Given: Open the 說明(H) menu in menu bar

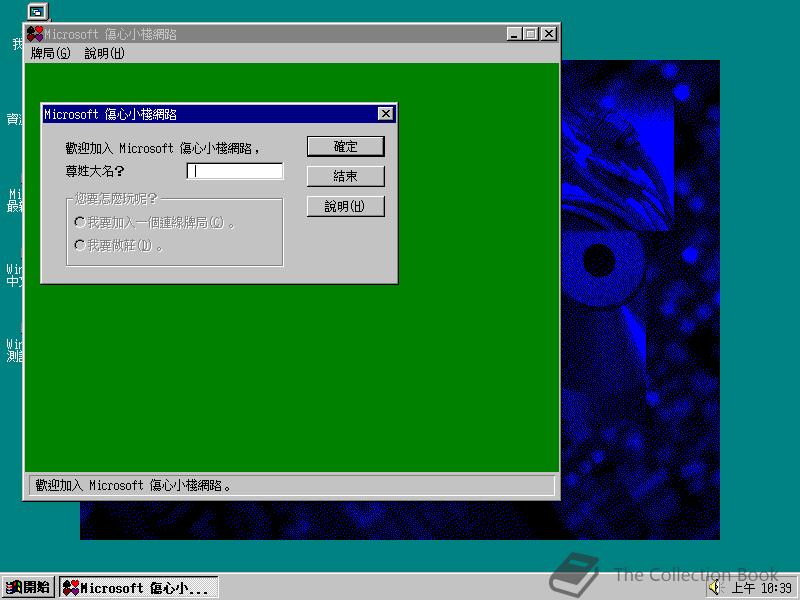Looking at the screenshot, I should pos(104,53).
